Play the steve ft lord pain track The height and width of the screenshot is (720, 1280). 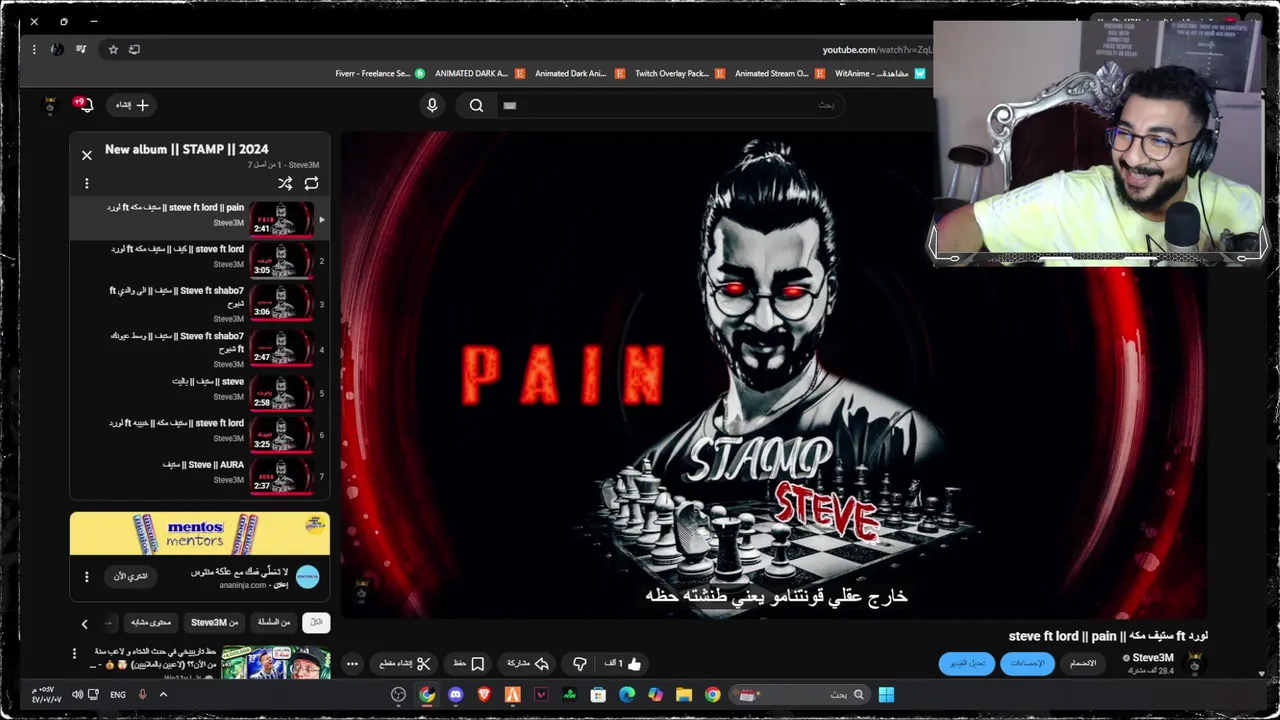(199, 219)
